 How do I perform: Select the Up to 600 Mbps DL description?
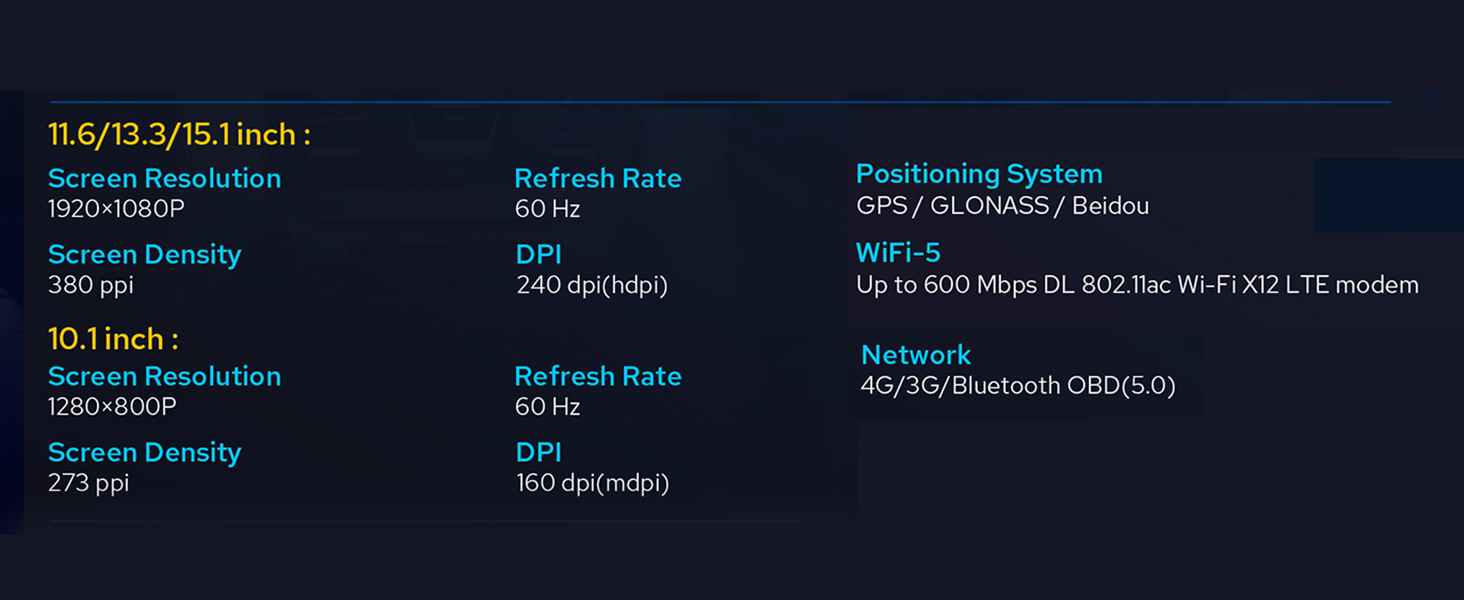1138,285
